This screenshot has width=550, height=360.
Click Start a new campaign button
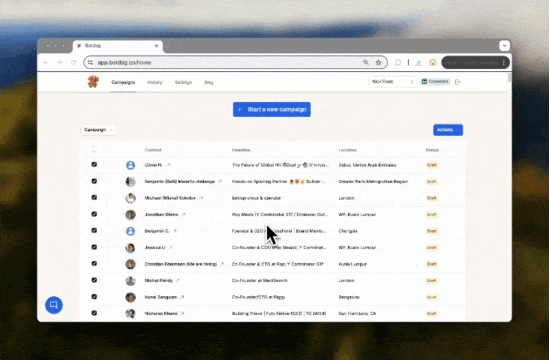pos(272,109)
